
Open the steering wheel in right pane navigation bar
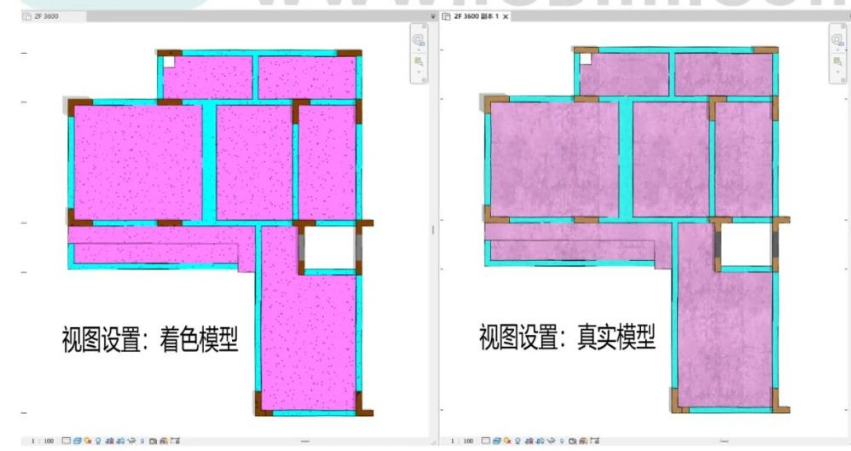coord(837,40)
